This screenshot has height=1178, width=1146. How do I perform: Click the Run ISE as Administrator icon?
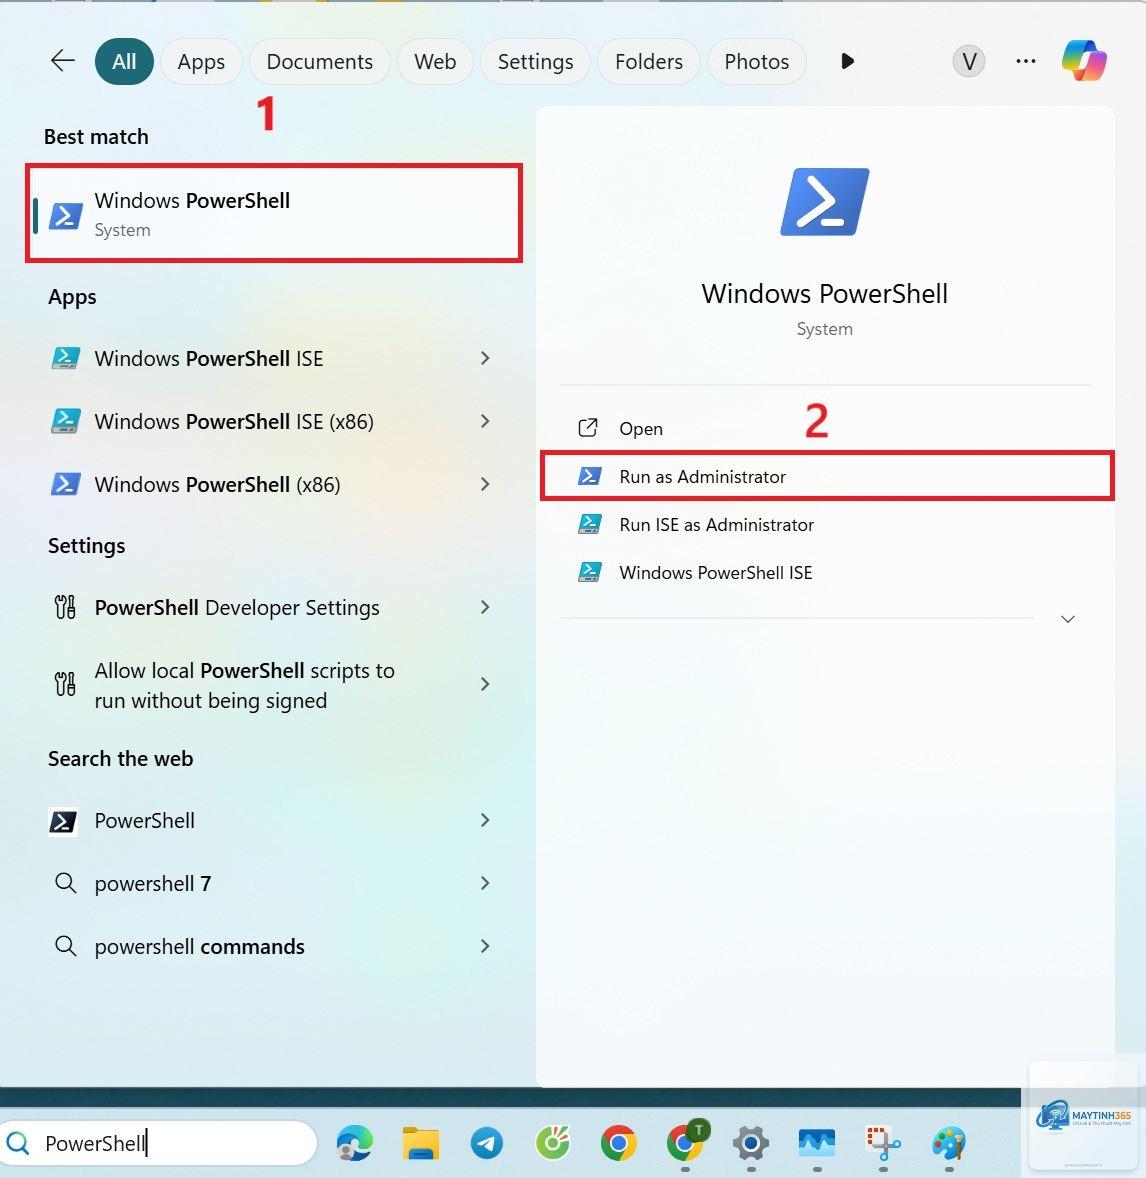589,524
